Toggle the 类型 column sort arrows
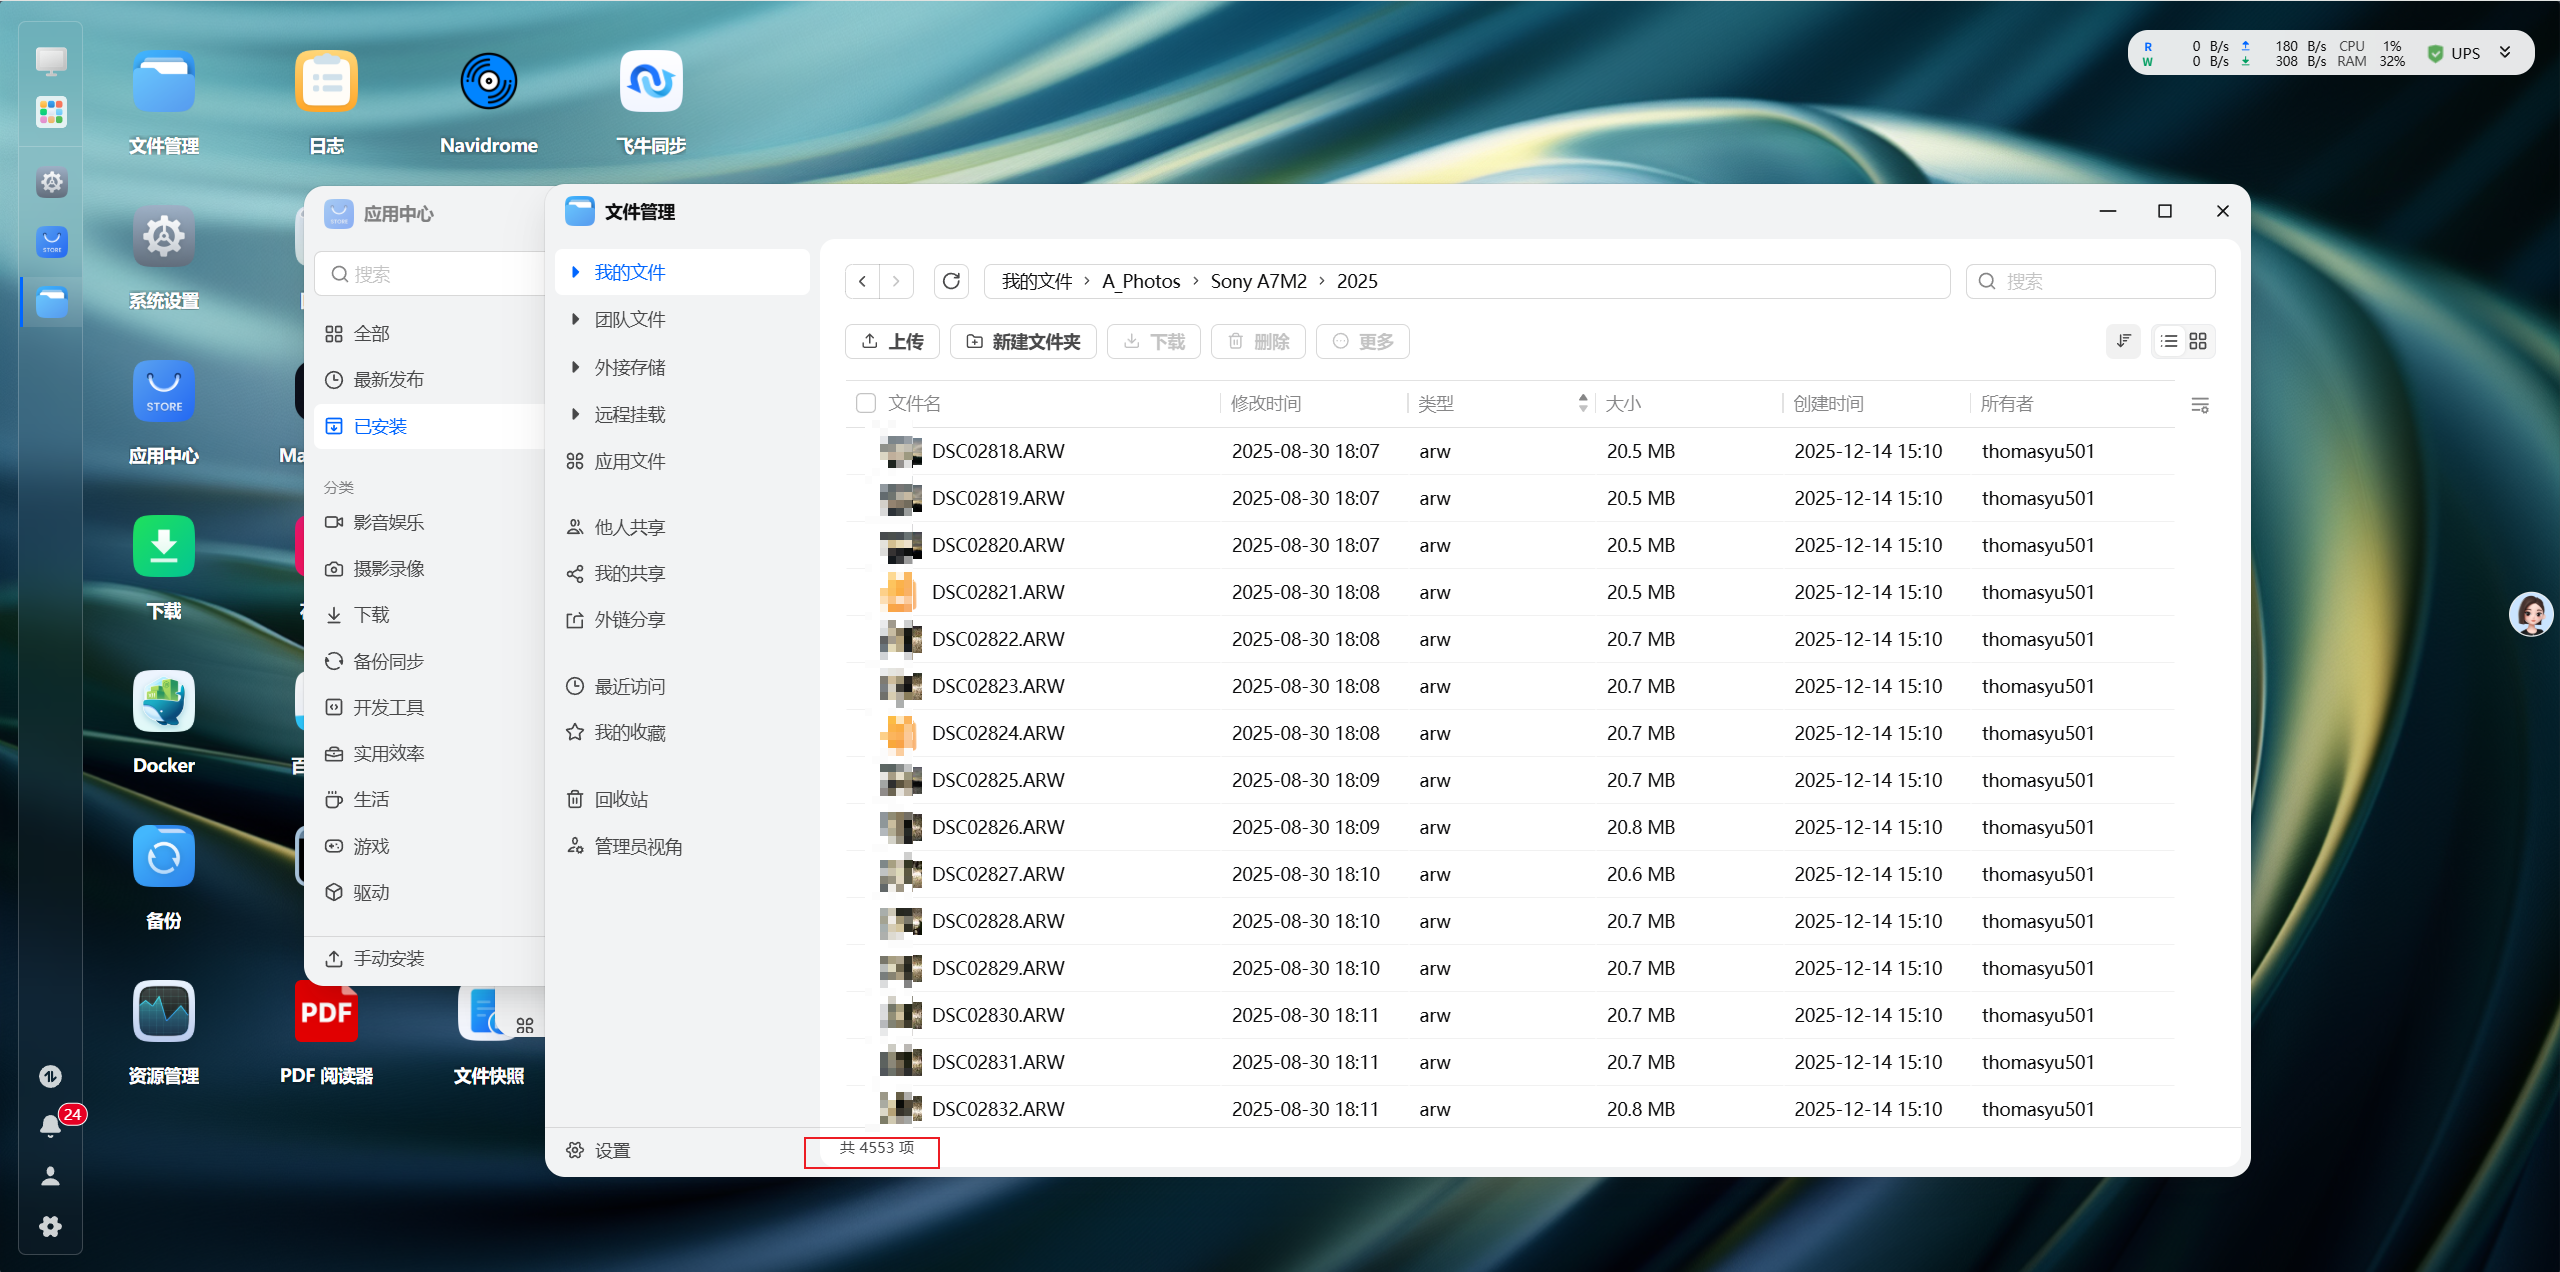Viewport: 2560px width, 1272px height. 1582,403
